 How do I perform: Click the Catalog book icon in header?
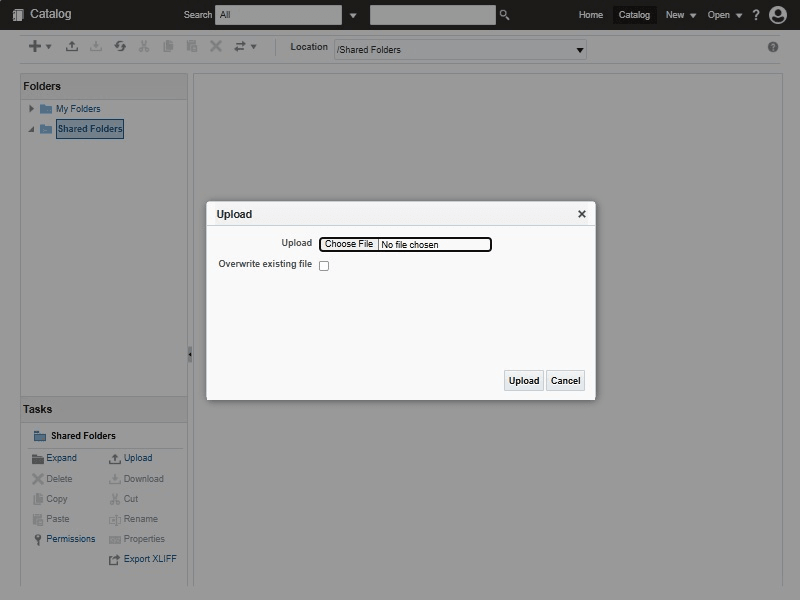coord(18,15)
